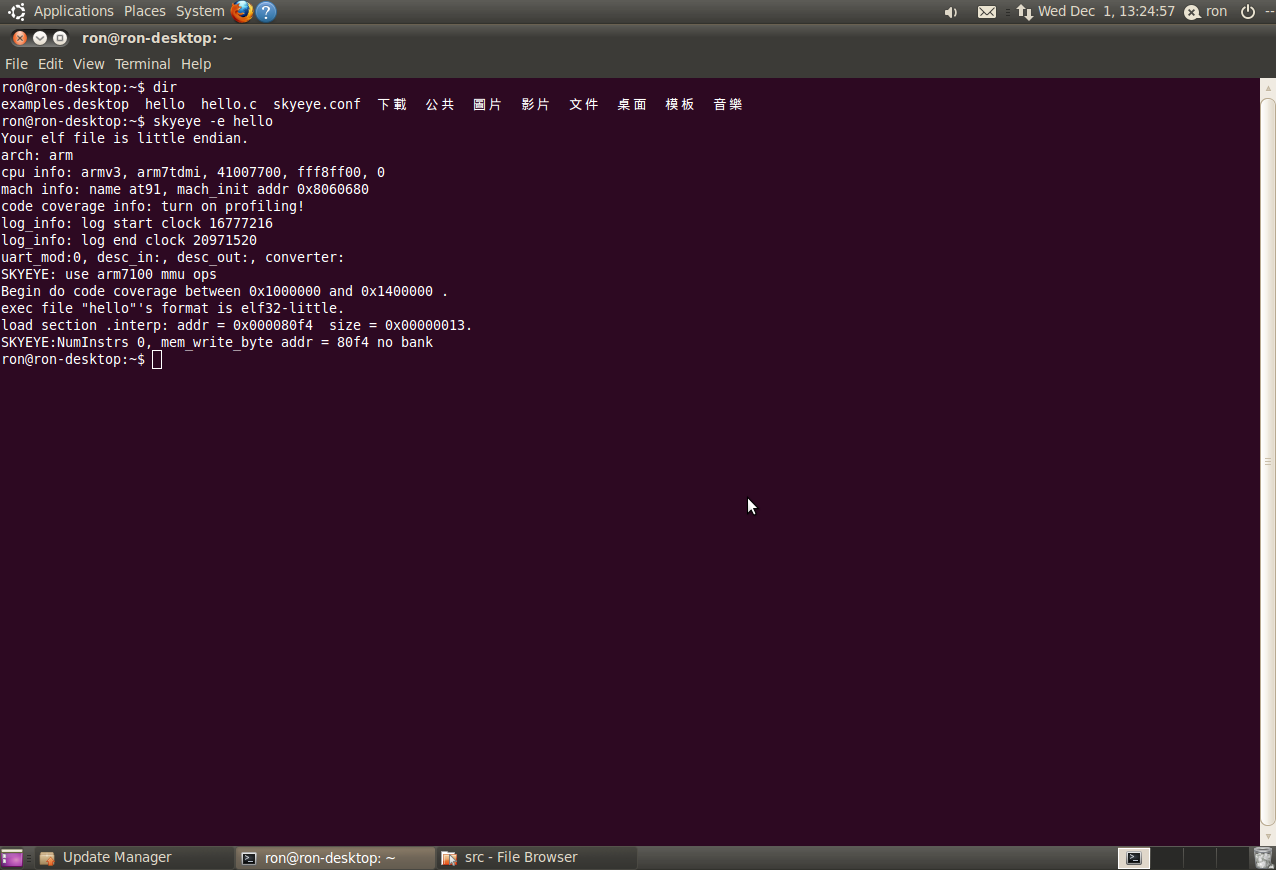Screen dimensions: 1276x870
Task: Launch Firefox from the top panel
Action: pos(242,12)
